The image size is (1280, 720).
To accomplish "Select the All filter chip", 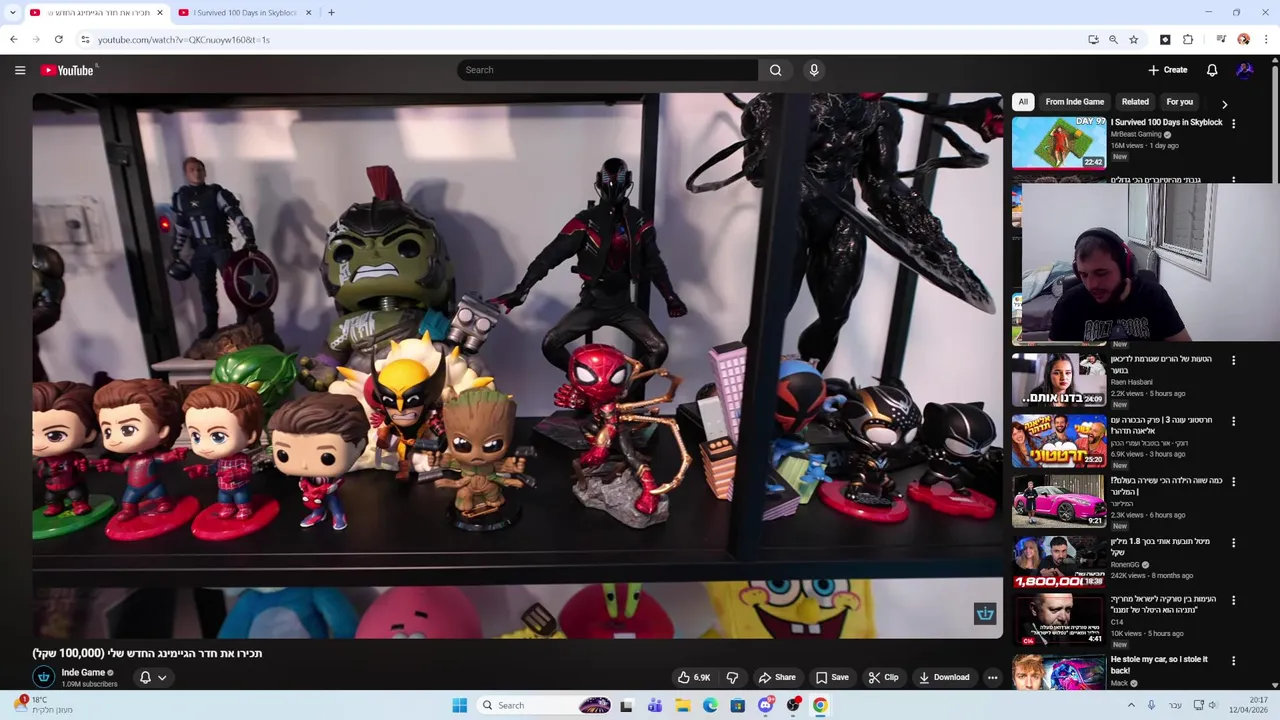I will [1022, 102].
